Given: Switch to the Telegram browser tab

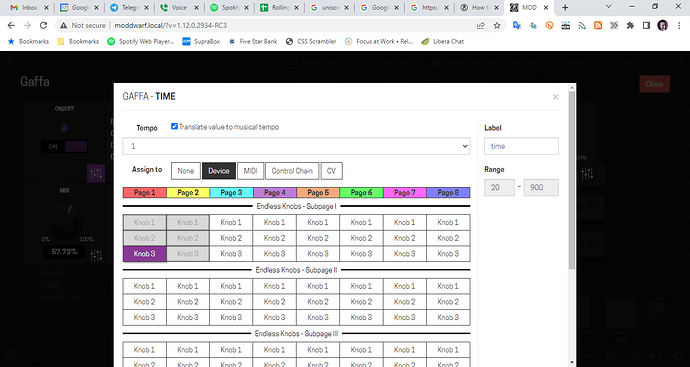Looking at the screenshot, I should (x=129, y=7).
